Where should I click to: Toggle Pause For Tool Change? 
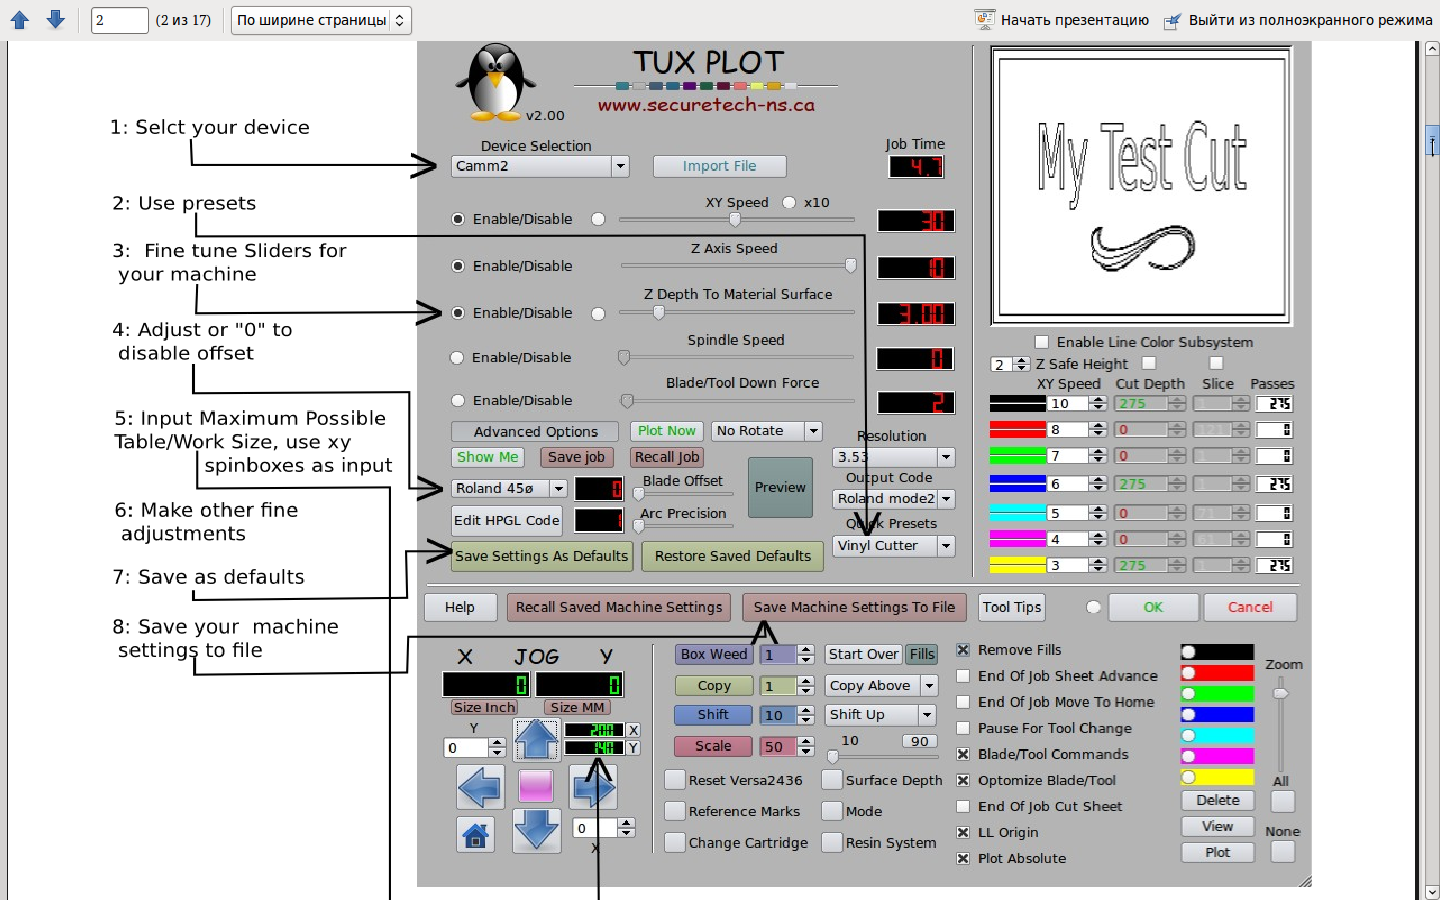click(963, 728)
